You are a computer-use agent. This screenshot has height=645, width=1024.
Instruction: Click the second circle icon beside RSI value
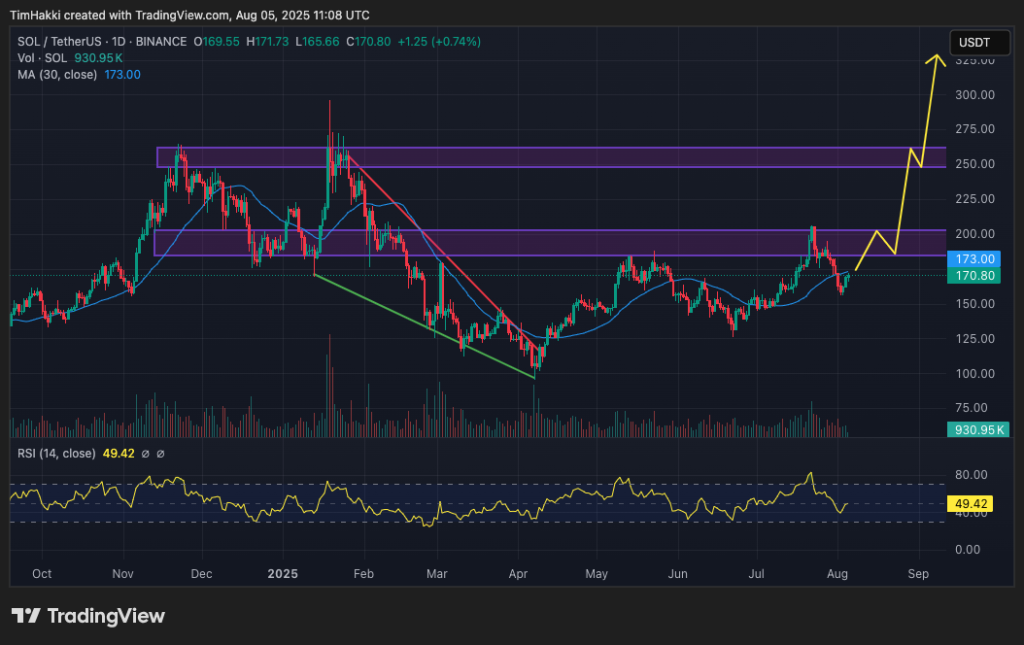click(160, 453)
